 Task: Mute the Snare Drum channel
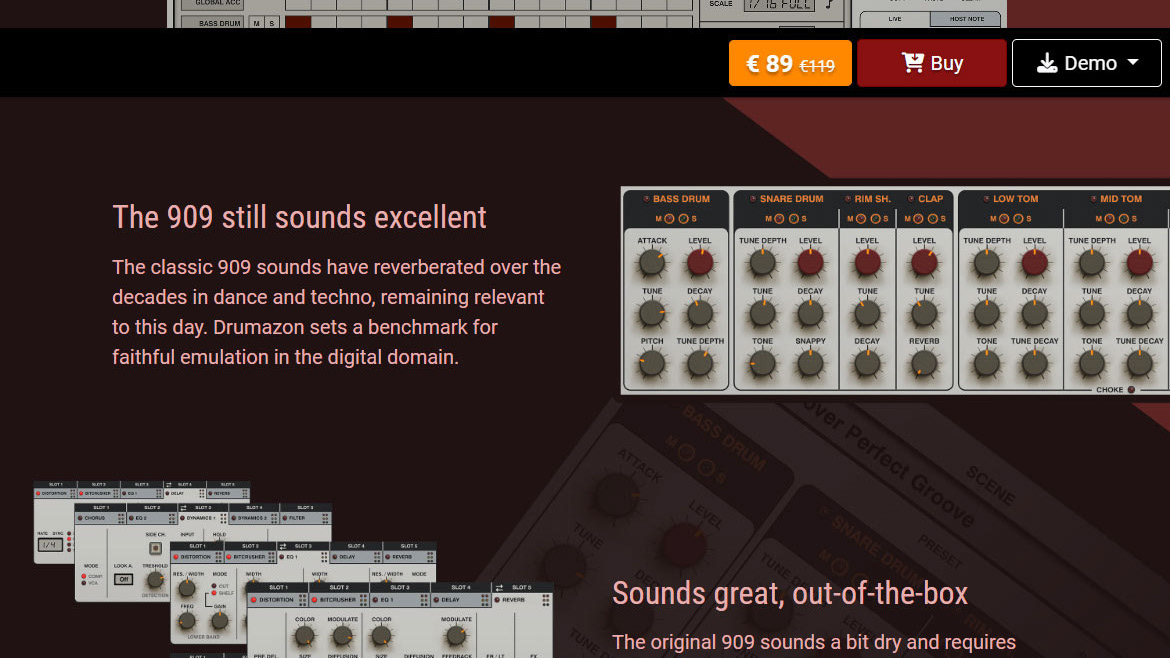click(x=779, y=219)
